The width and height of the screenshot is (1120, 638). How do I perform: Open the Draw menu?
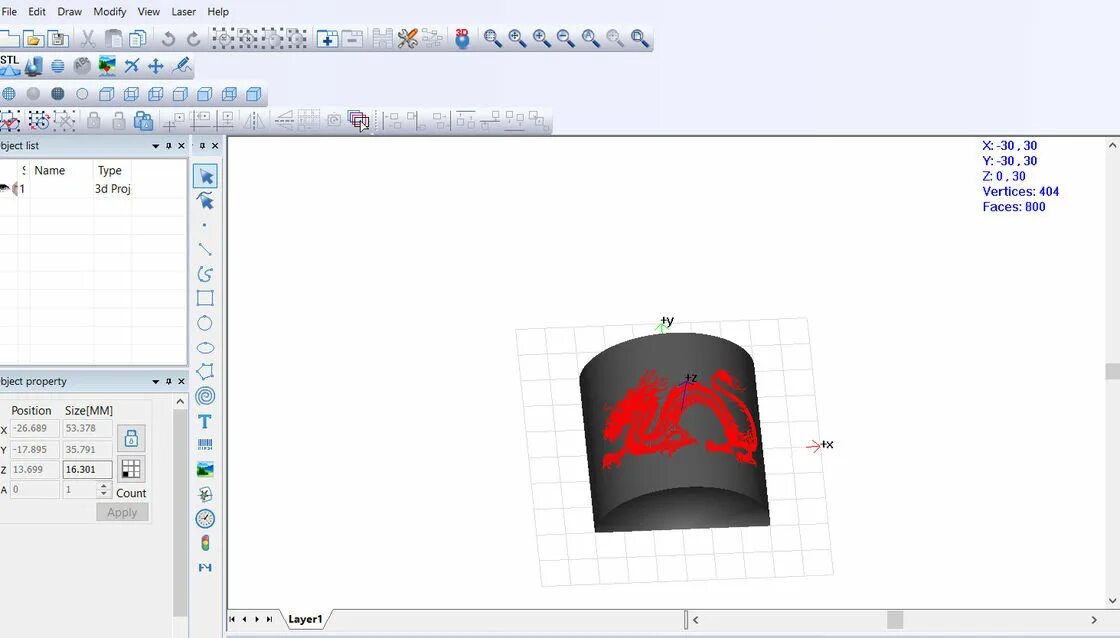pos(69,11)
